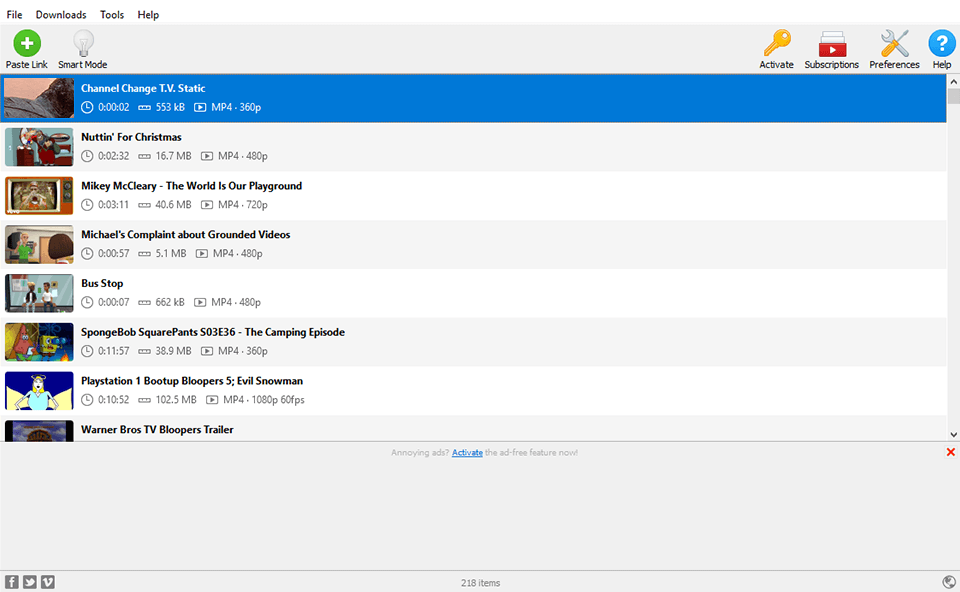
Task: Click the Activate ad-free link
Action: click(467, 453)
